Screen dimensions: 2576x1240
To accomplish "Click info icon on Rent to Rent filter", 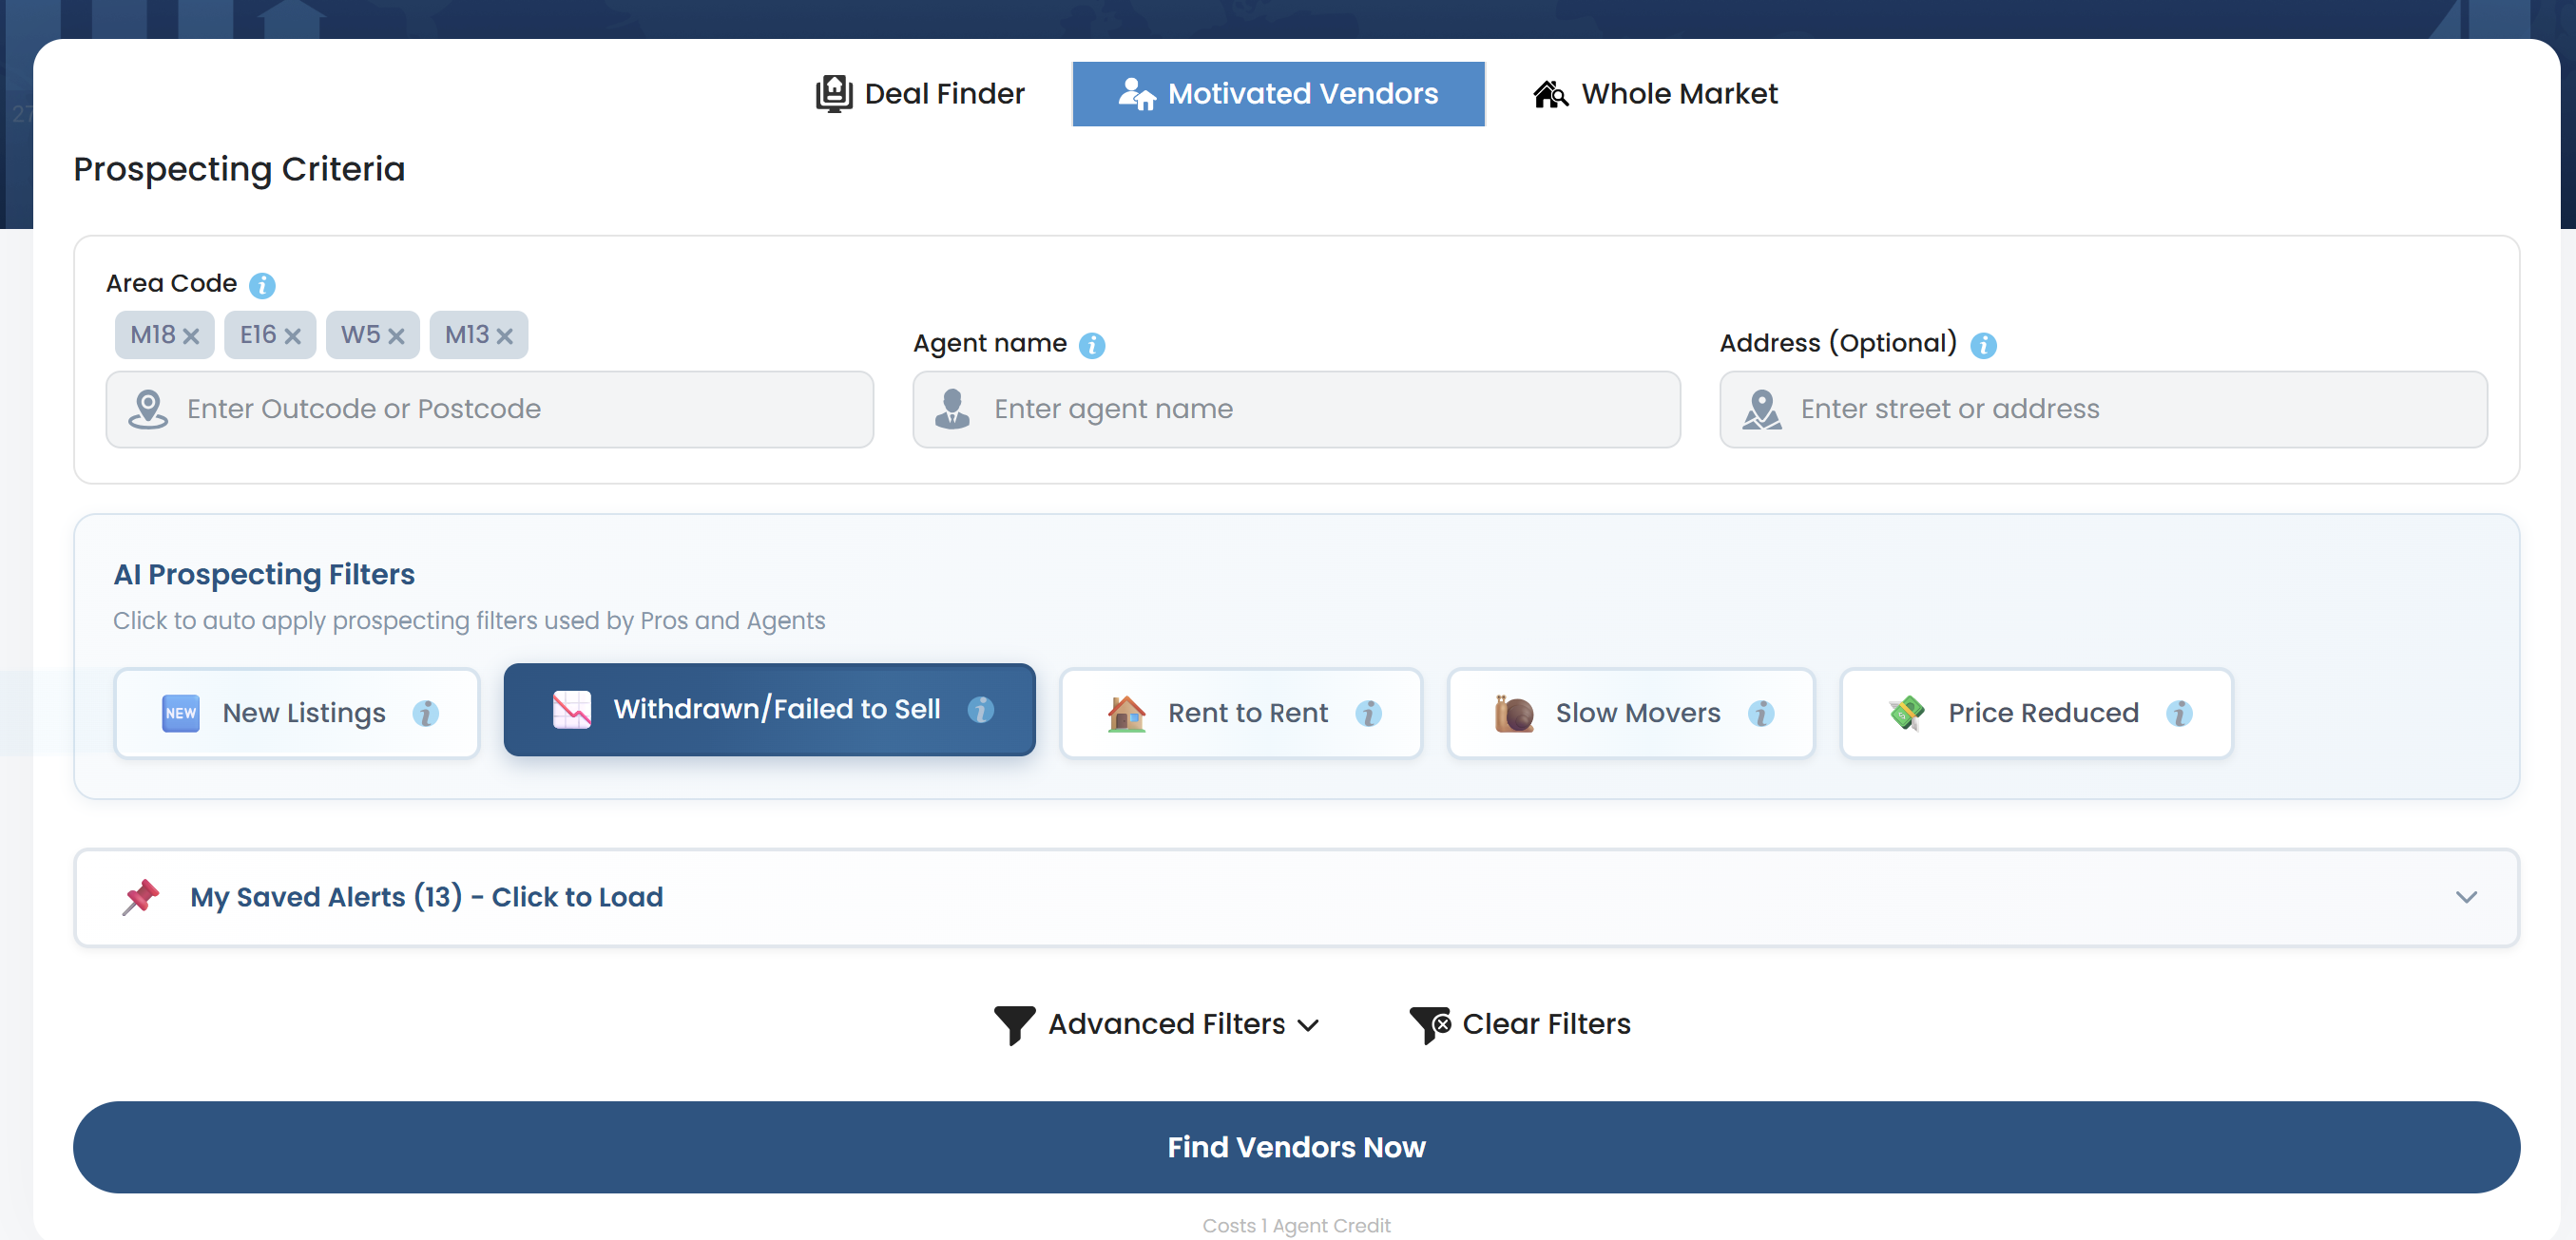I will point(1368,713).
